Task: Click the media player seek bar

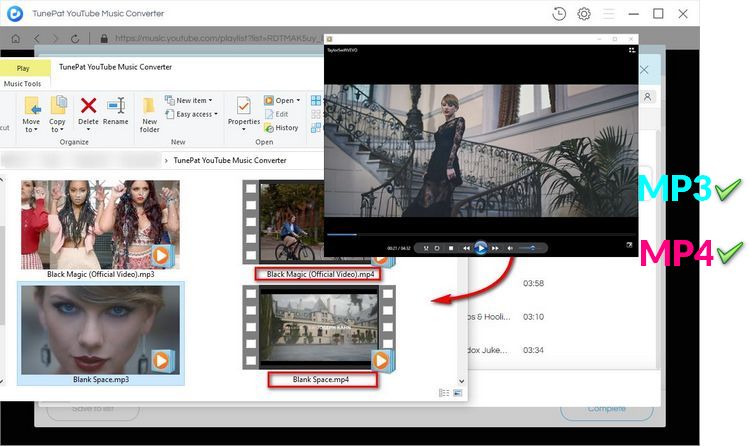Action: [481, 234]
